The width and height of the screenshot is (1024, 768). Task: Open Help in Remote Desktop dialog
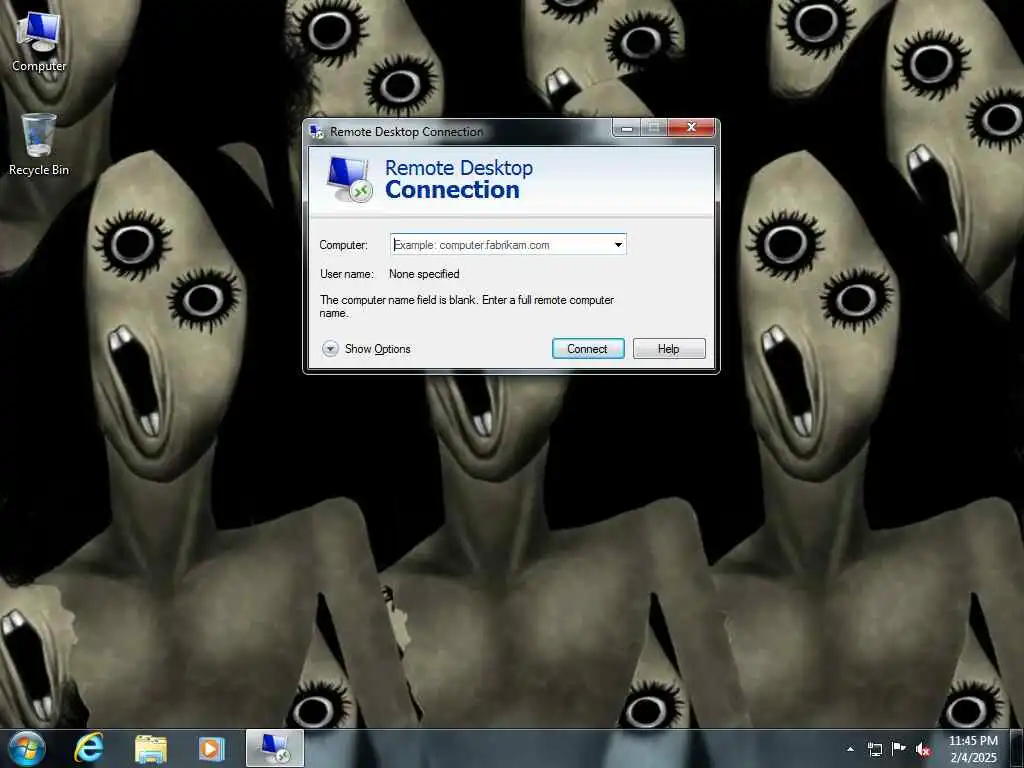click(x=669, y=349)
